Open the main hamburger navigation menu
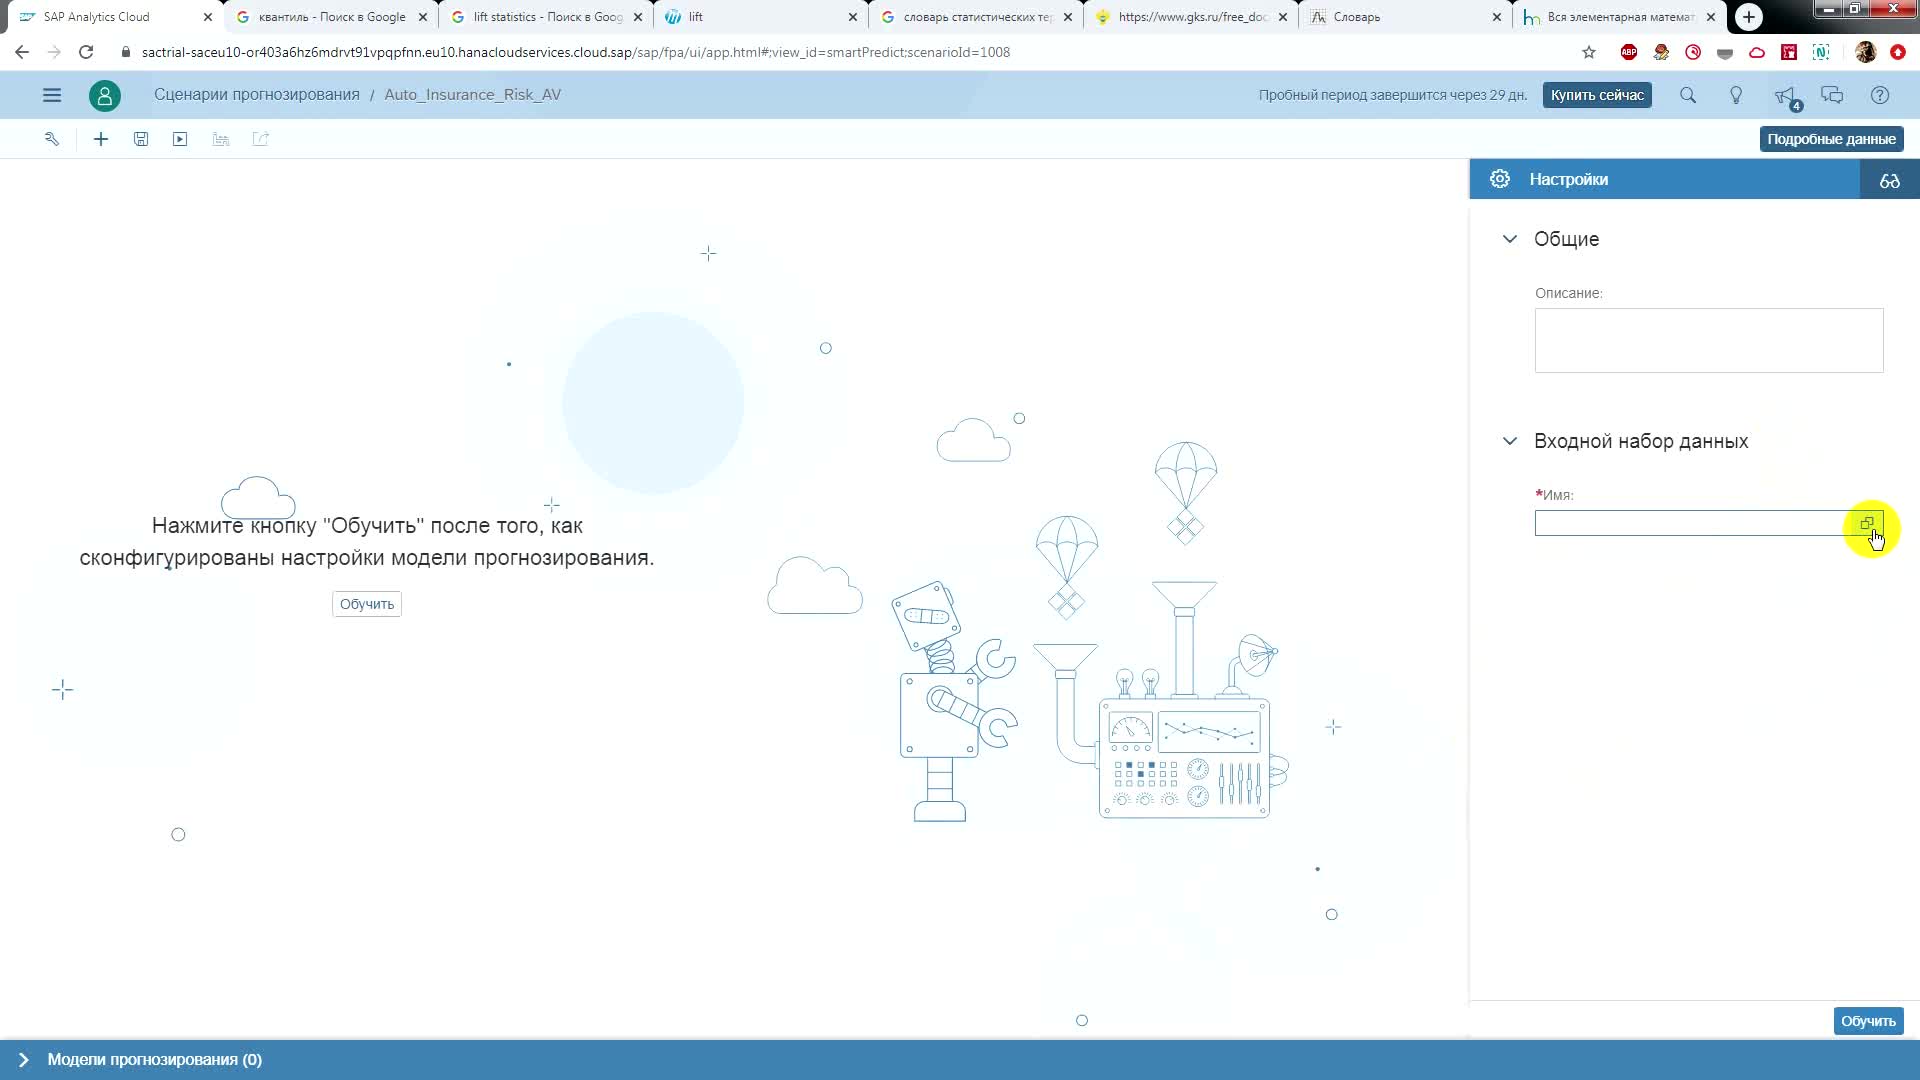The height and width of the screenshot is (1080, 1920). coord(52,95)
